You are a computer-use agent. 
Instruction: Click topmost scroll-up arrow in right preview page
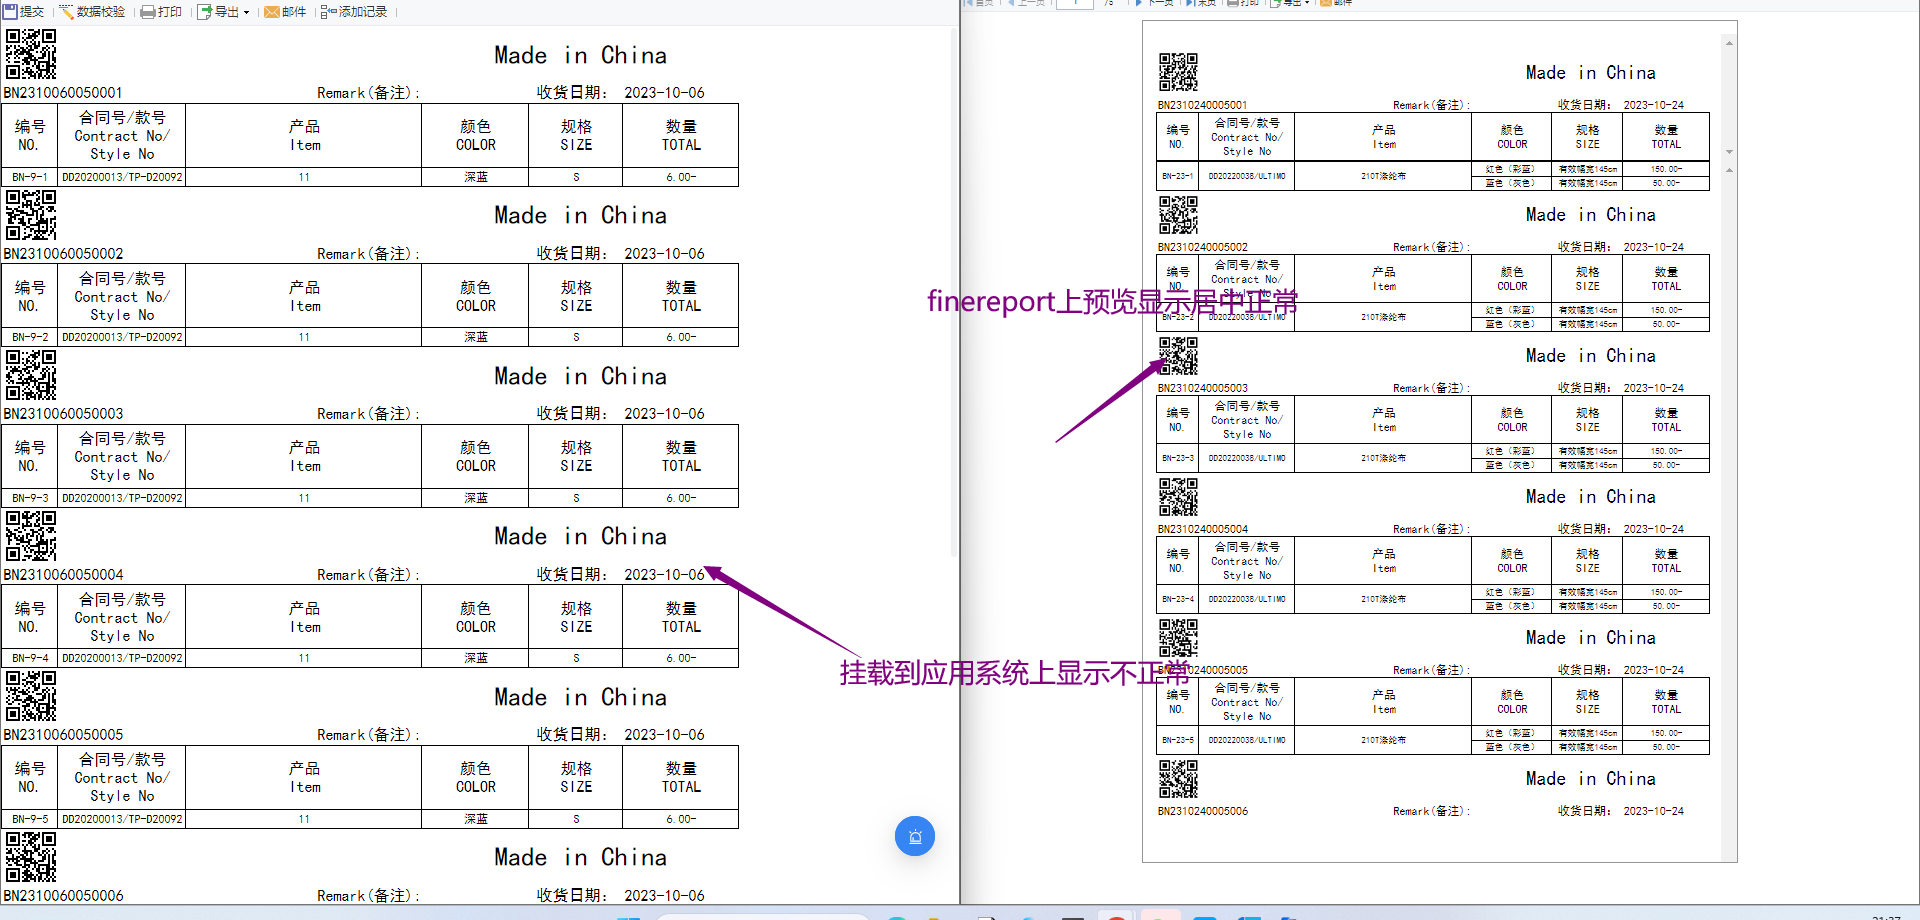point(1729,43)
